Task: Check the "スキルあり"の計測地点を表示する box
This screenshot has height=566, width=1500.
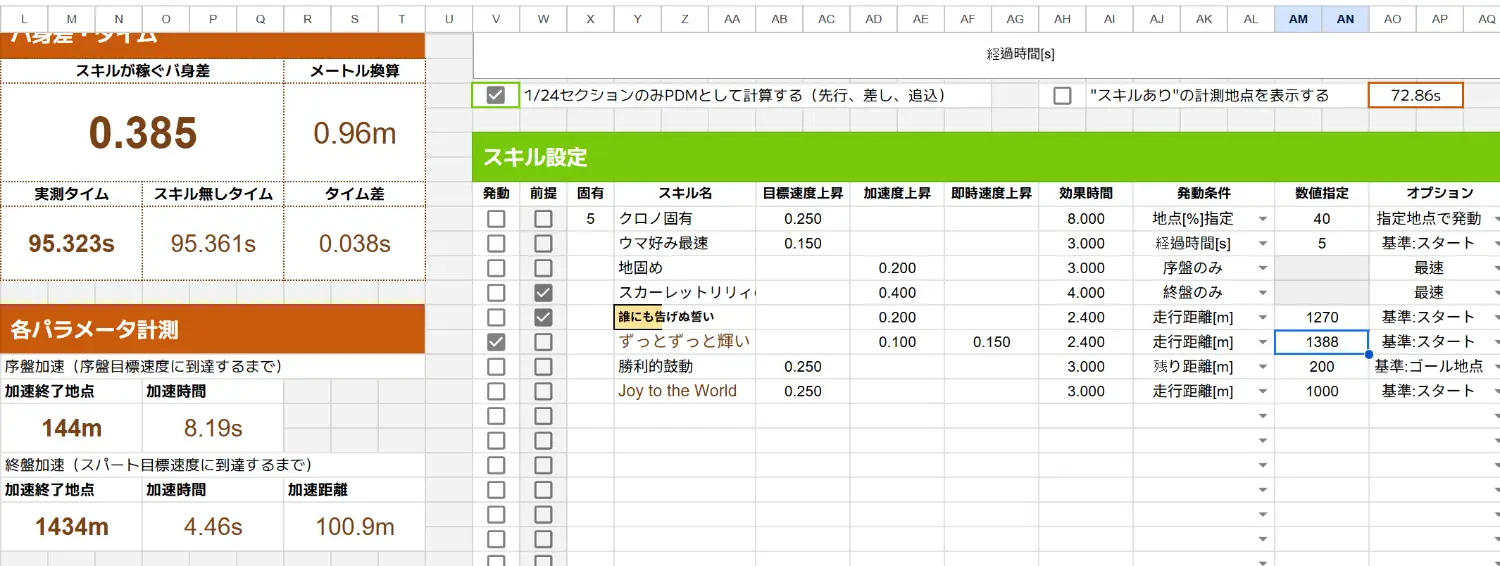Action: (1062, 96)
